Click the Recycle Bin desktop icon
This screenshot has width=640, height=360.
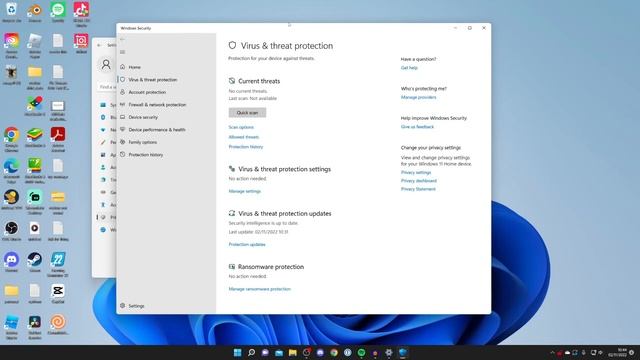(11, 11)
